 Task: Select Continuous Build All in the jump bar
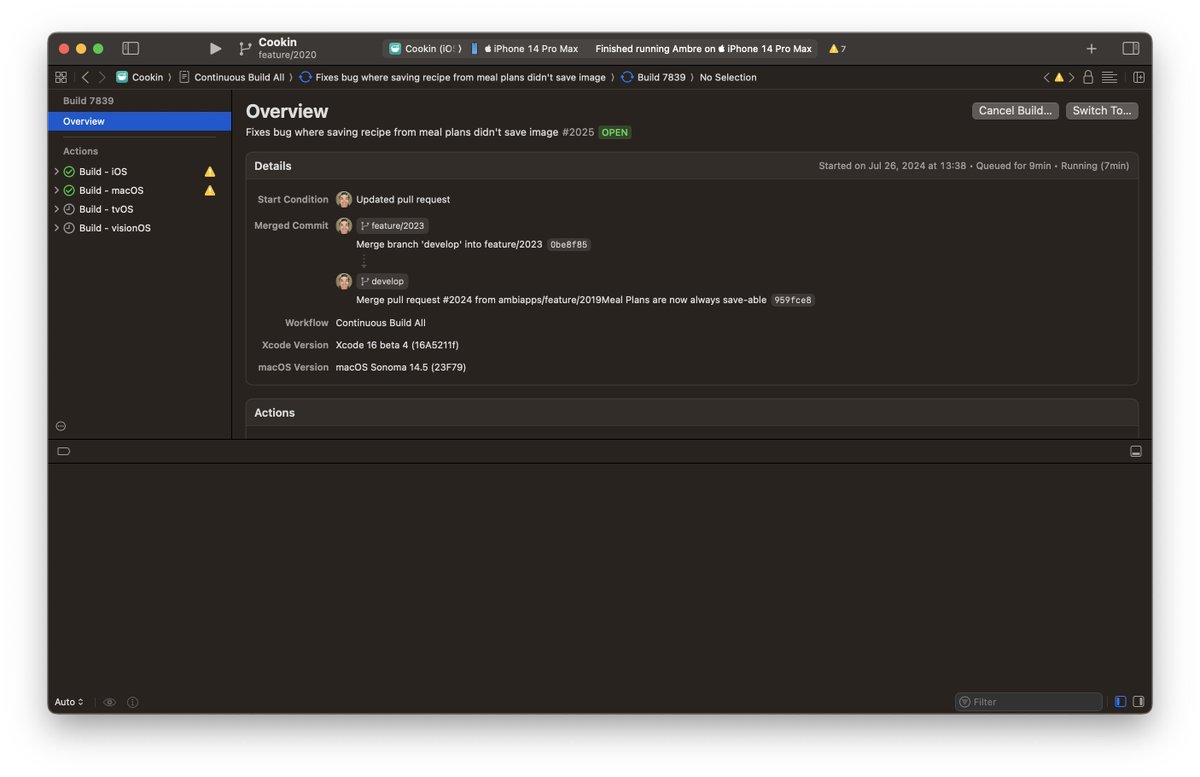tap(231, 77)
